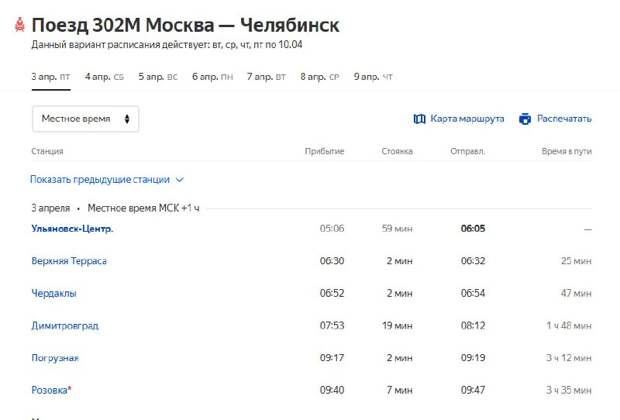Open the 8 апр. ср date tab
The width and height of the screenshot is (620, 420).
coord(320,76)
